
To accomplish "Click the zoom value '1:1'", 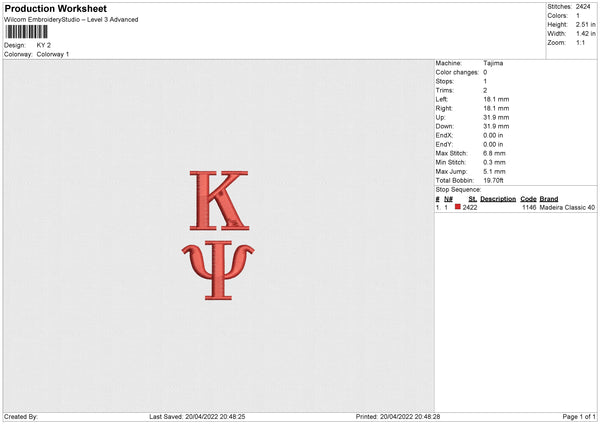I will tap(580, 42).
